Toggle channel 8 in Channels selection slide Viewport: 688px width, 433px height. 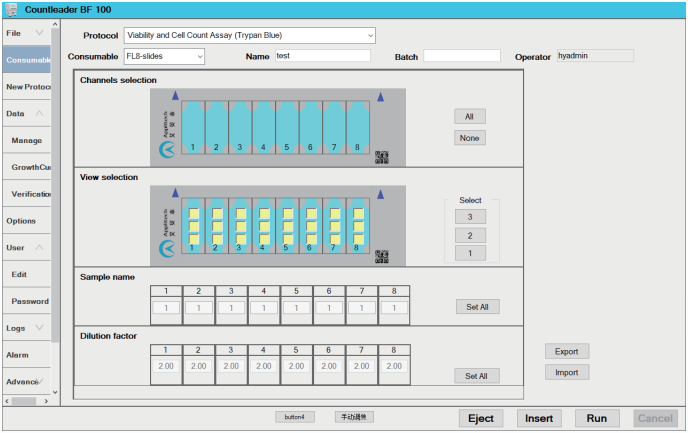click(x=358, y=127)
